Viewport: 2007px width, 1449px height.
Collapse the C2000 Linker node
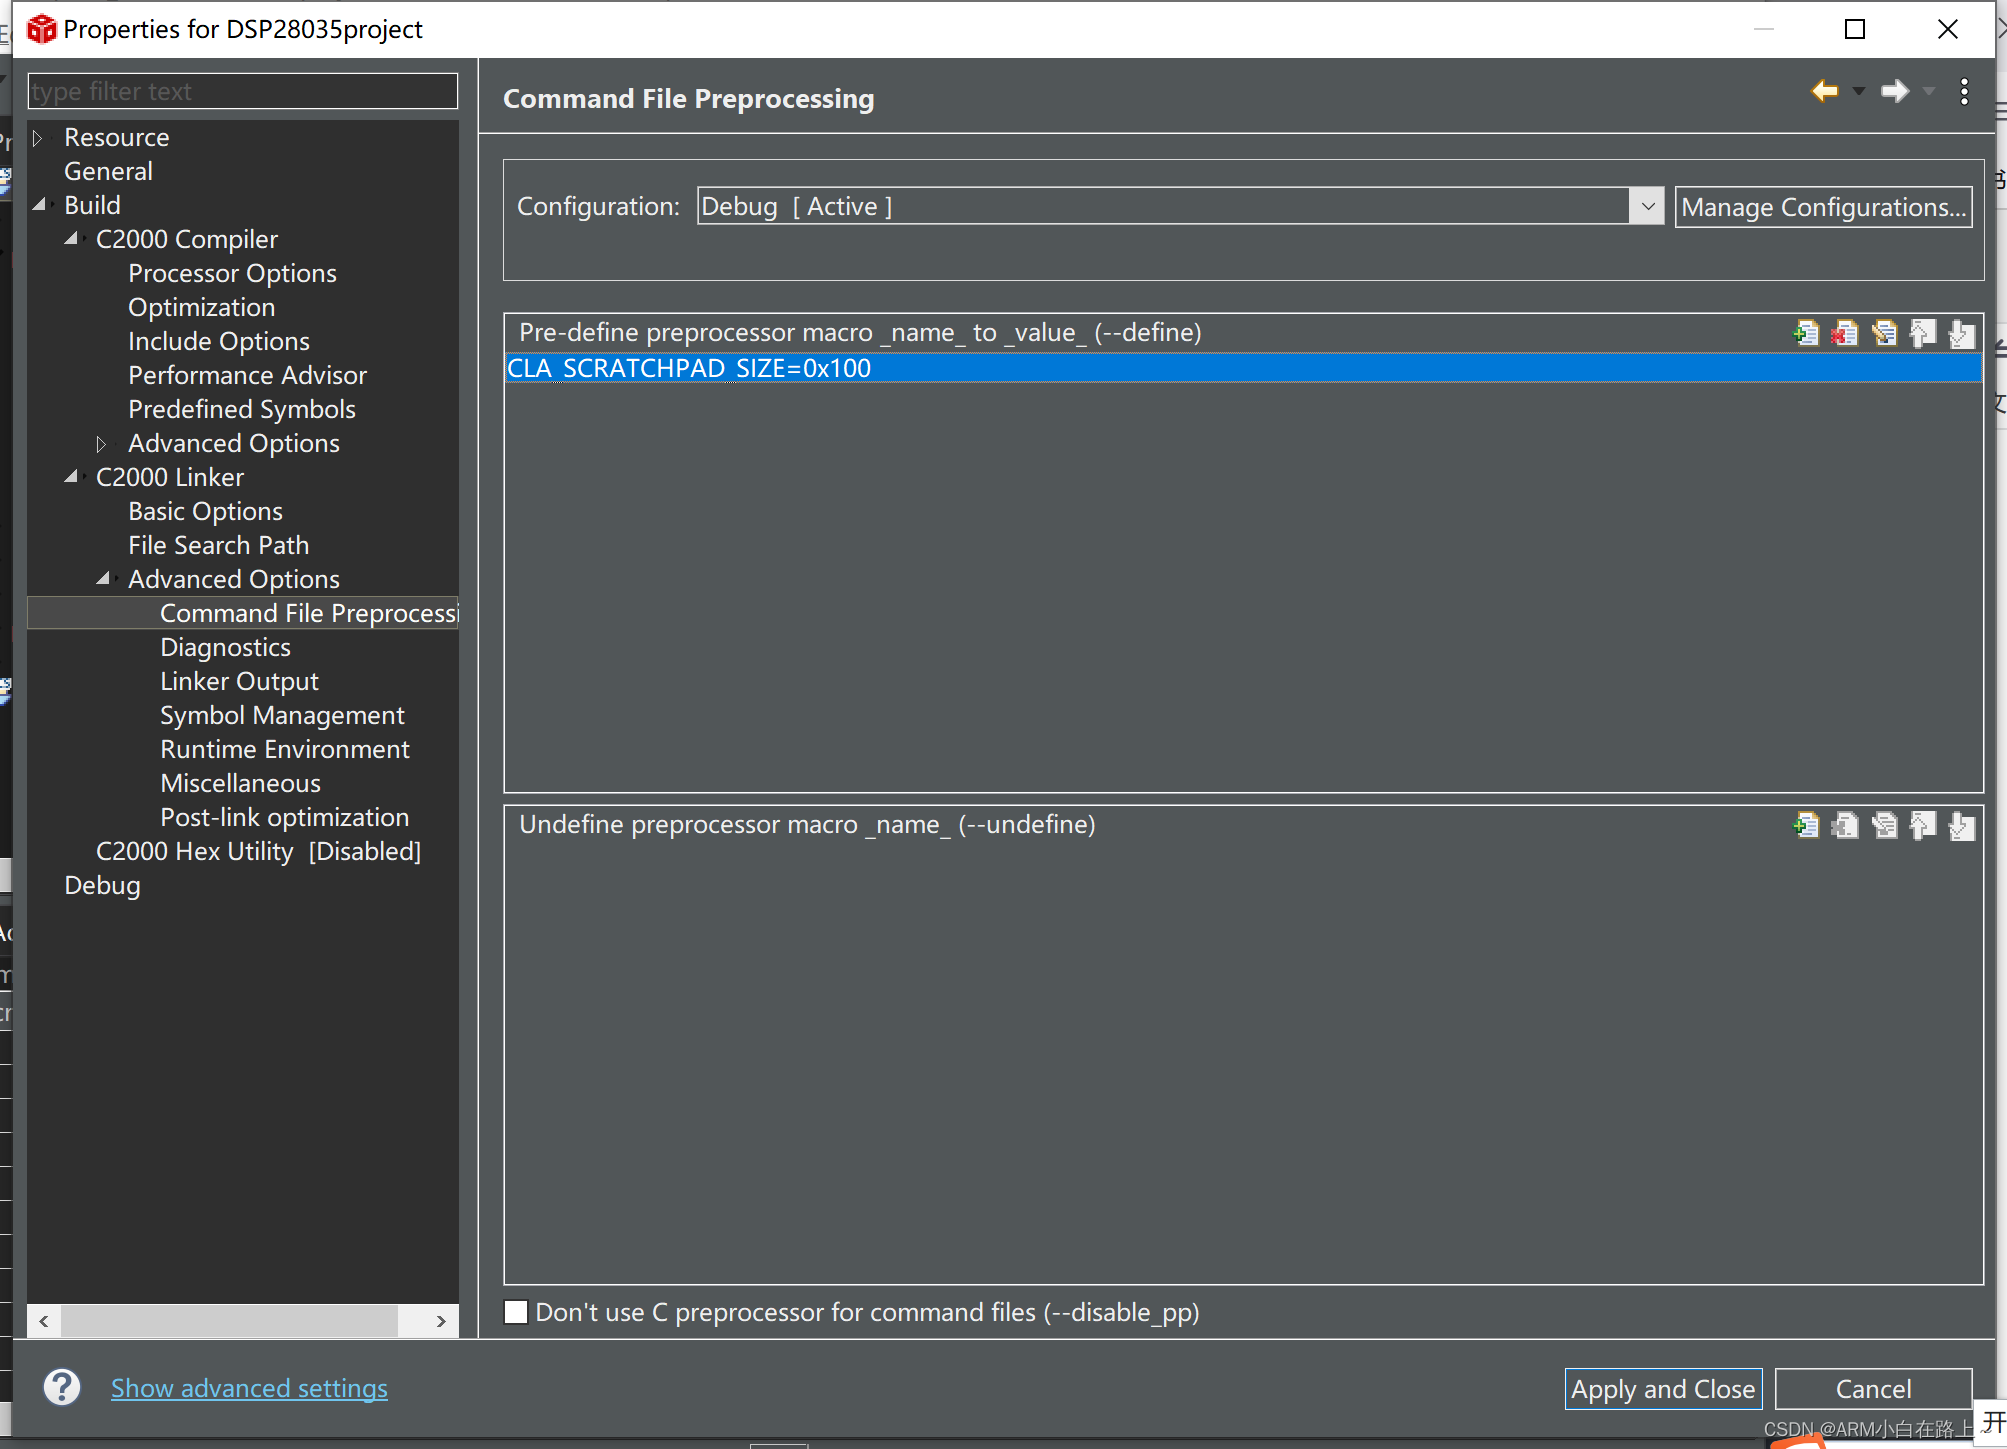pos(71,477)
